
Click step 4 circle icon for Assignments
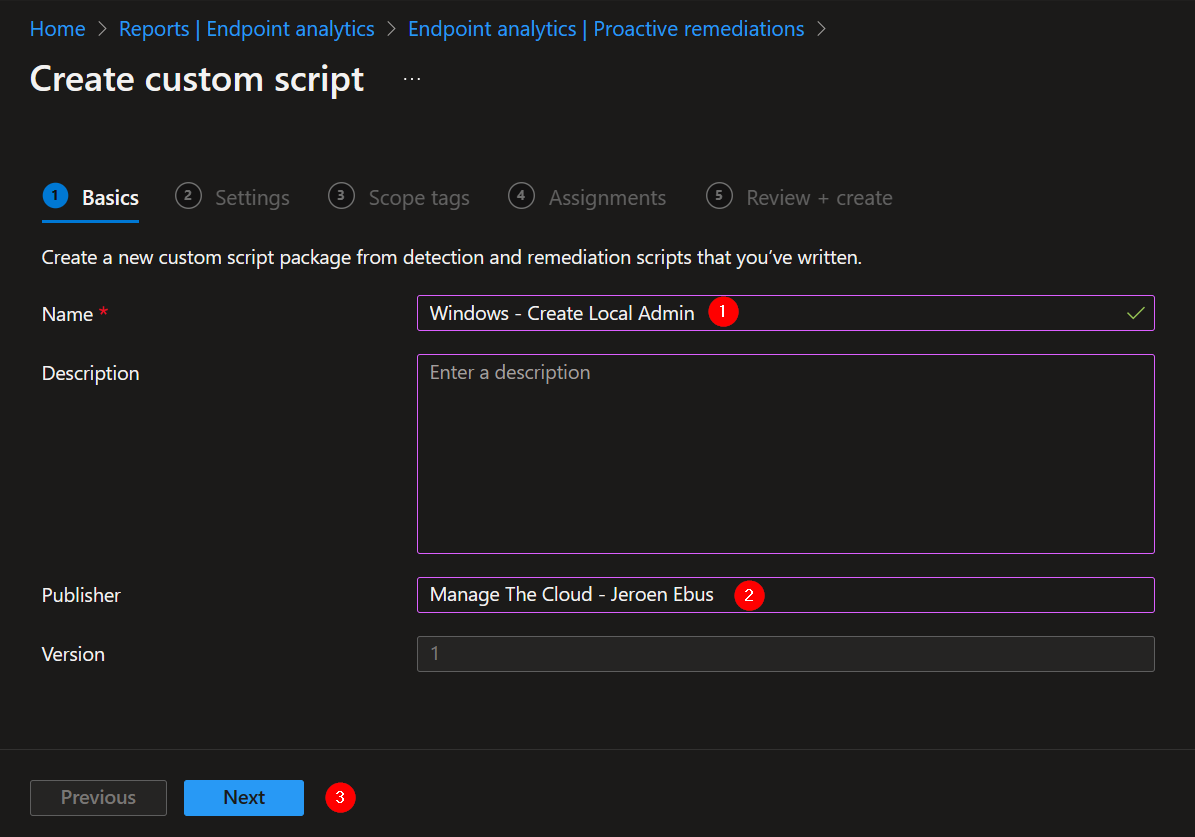click(521, 196)
